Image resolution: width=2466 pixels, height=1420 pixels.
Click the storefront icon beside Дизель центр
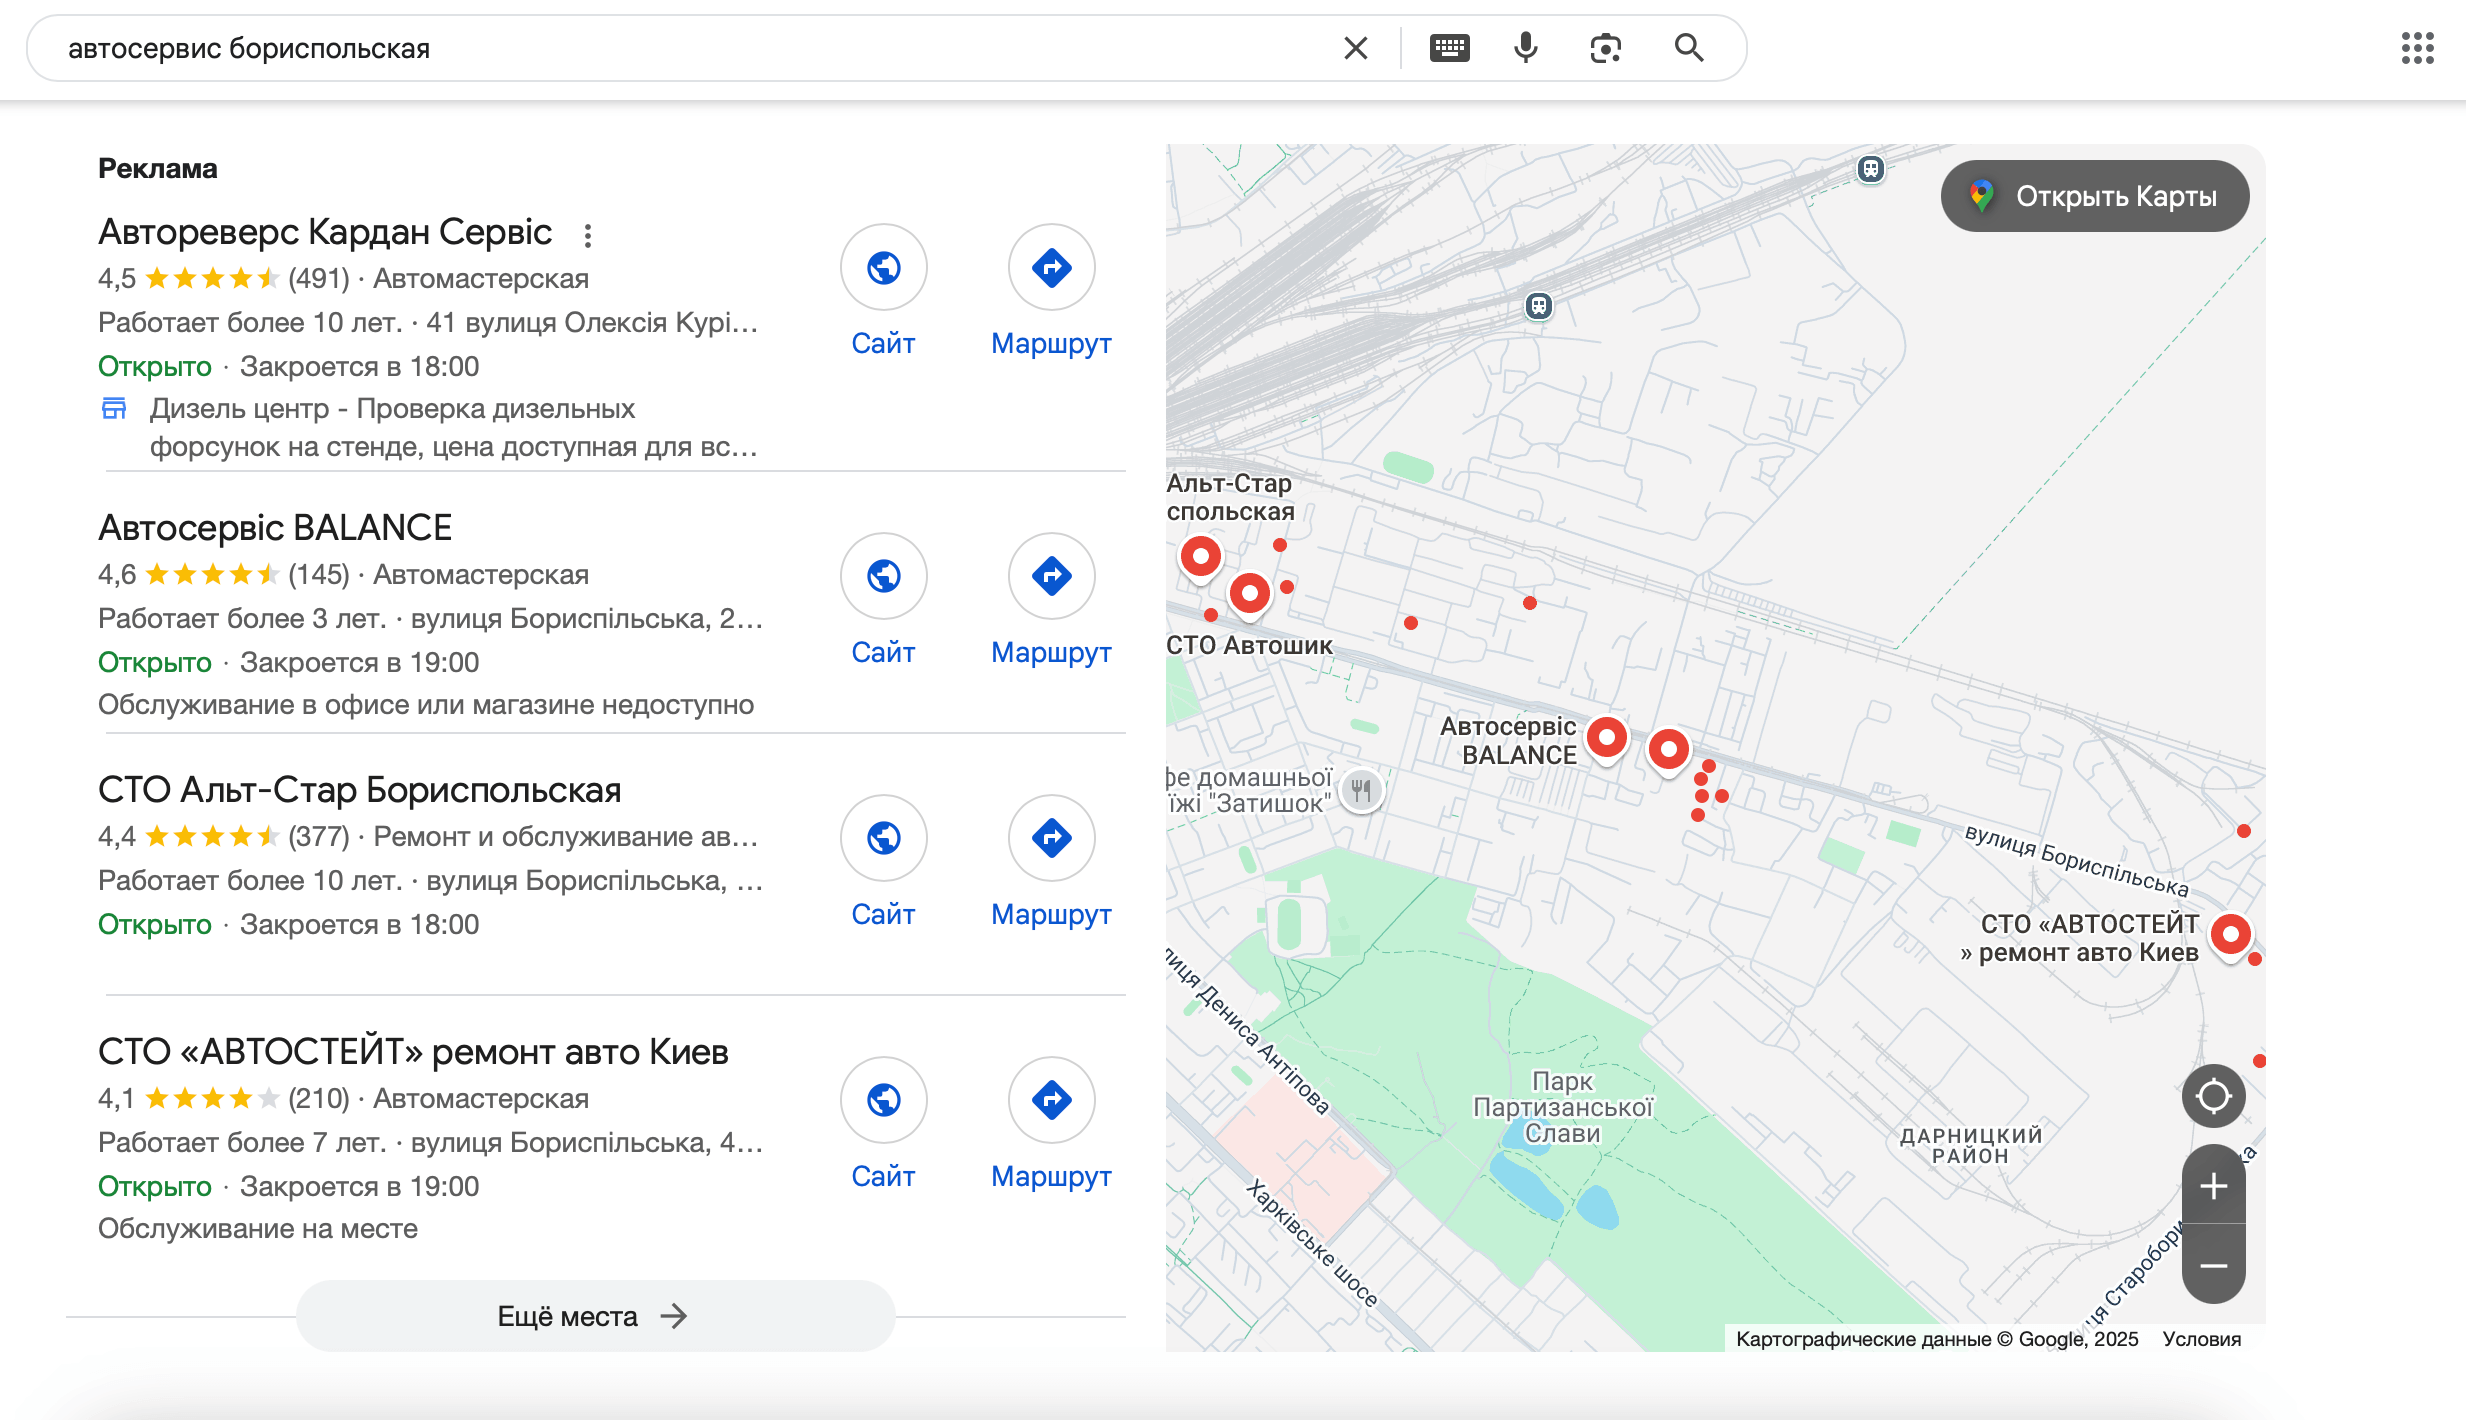pos(114,409)
